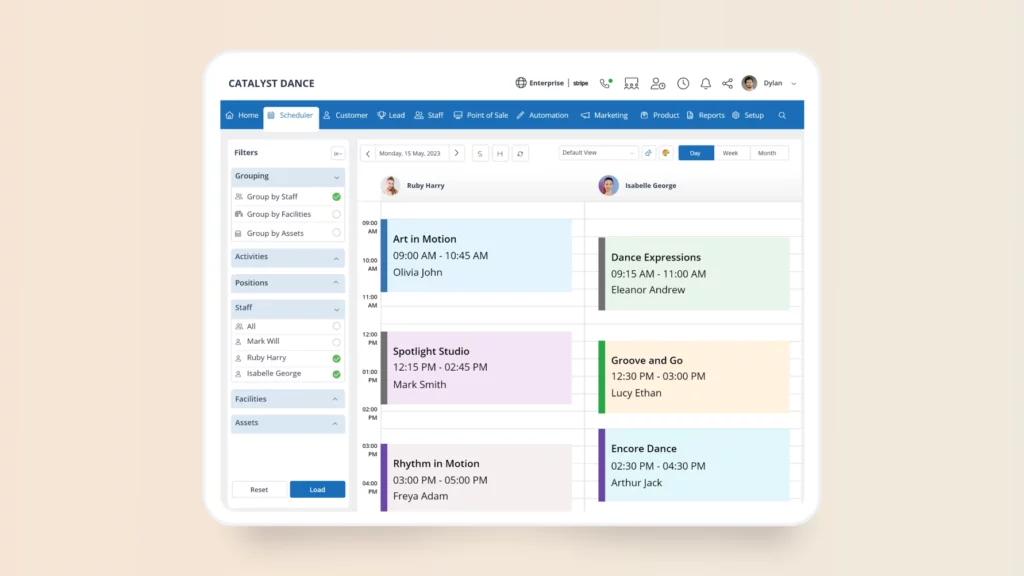Open the notifications bell
Image resolution: width=1024 pixels, height=576 pixels.
706,84
